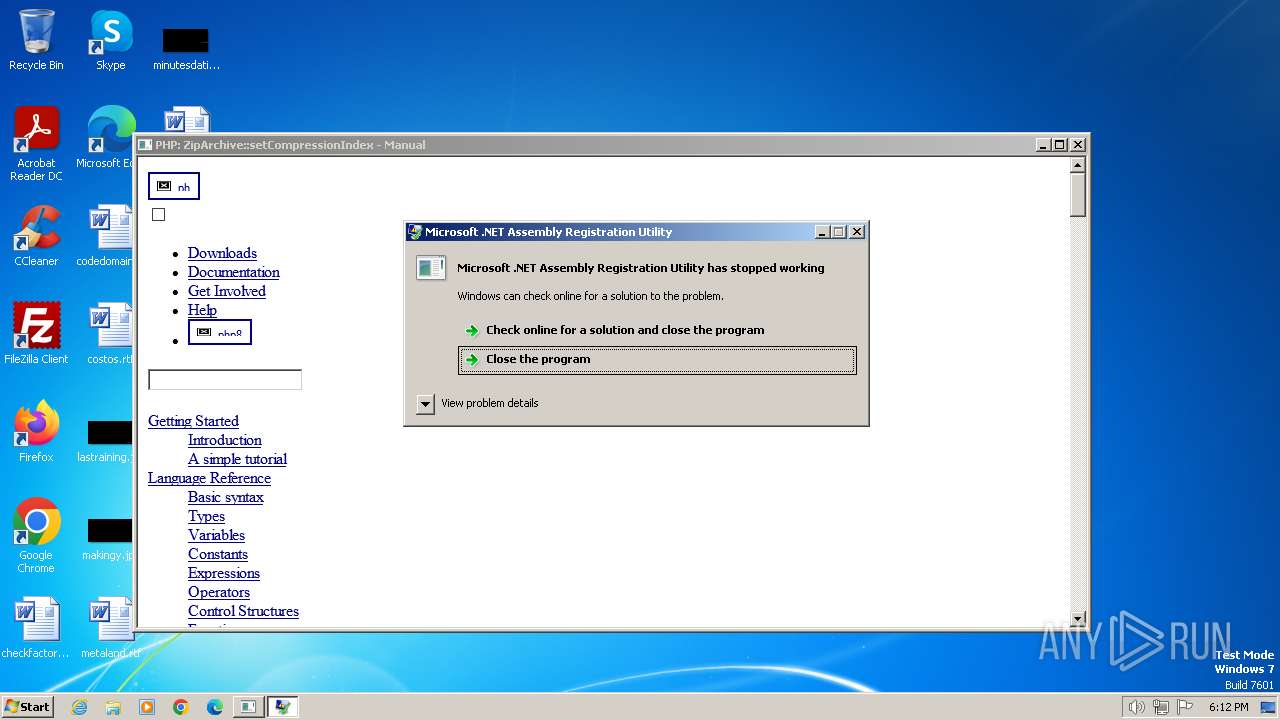Open Acrobat Reader DC shortcut
Viewport: 1280px width, 720px height.
point(36,144)
